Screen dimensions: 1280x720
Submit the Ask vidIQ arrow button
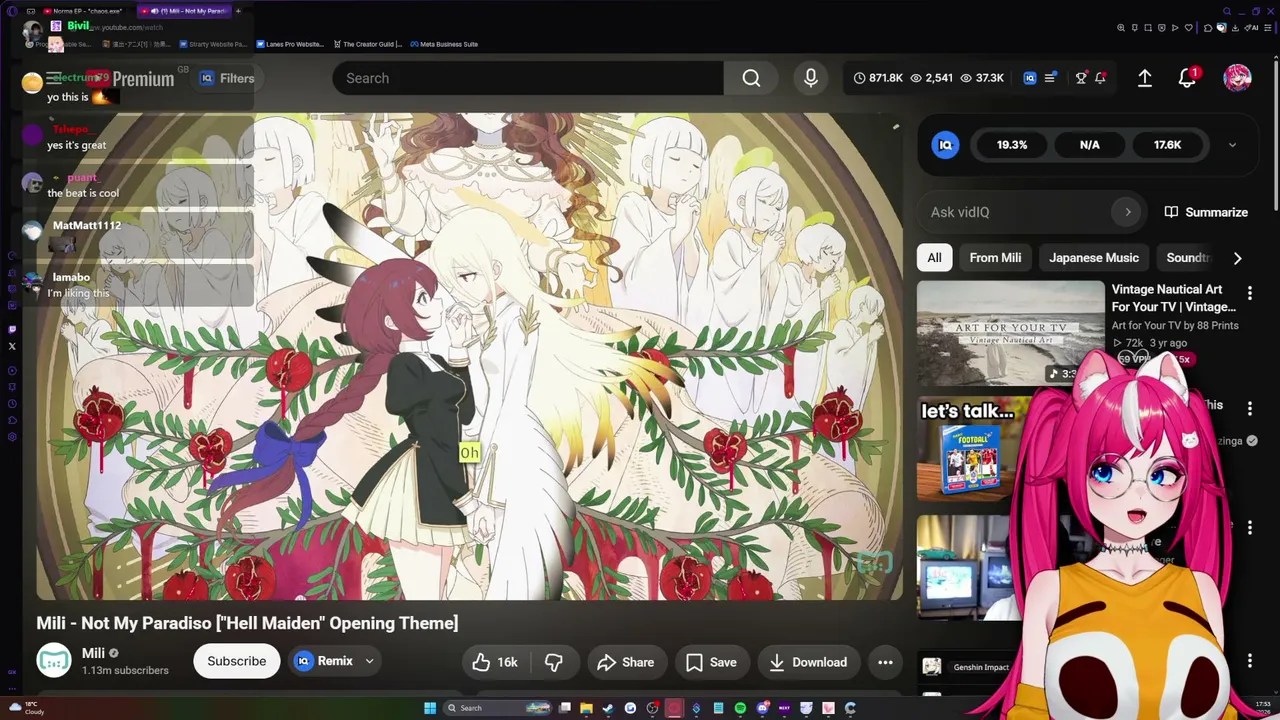click(x=1128, y=212)
